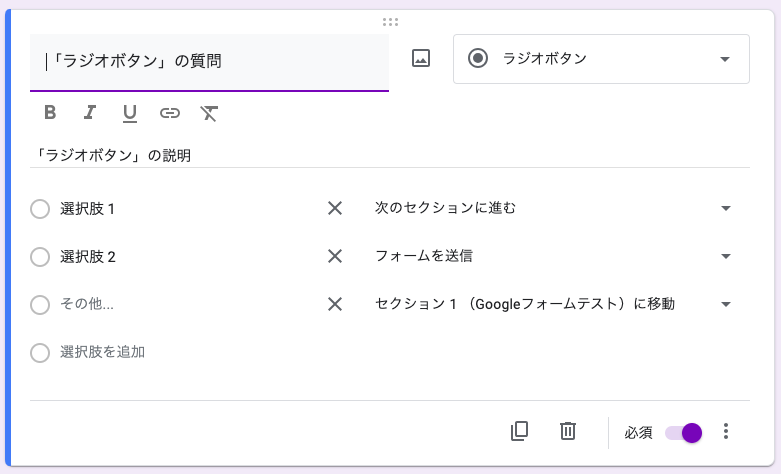
Task: Apply italic formatting to question
Action: tap(90, 113)
